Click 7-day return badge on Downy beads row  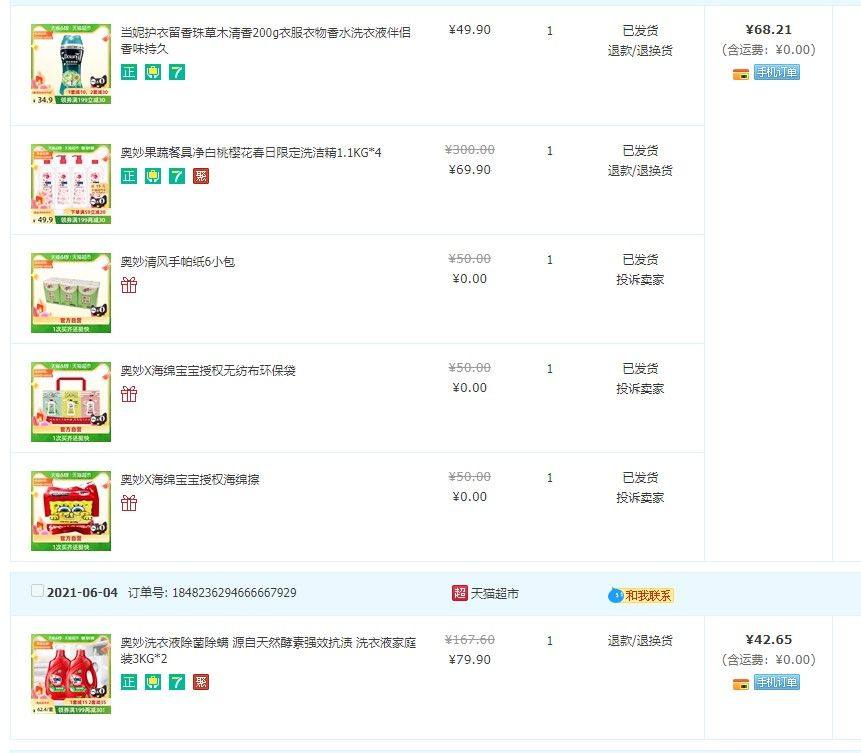click(177, 72)
